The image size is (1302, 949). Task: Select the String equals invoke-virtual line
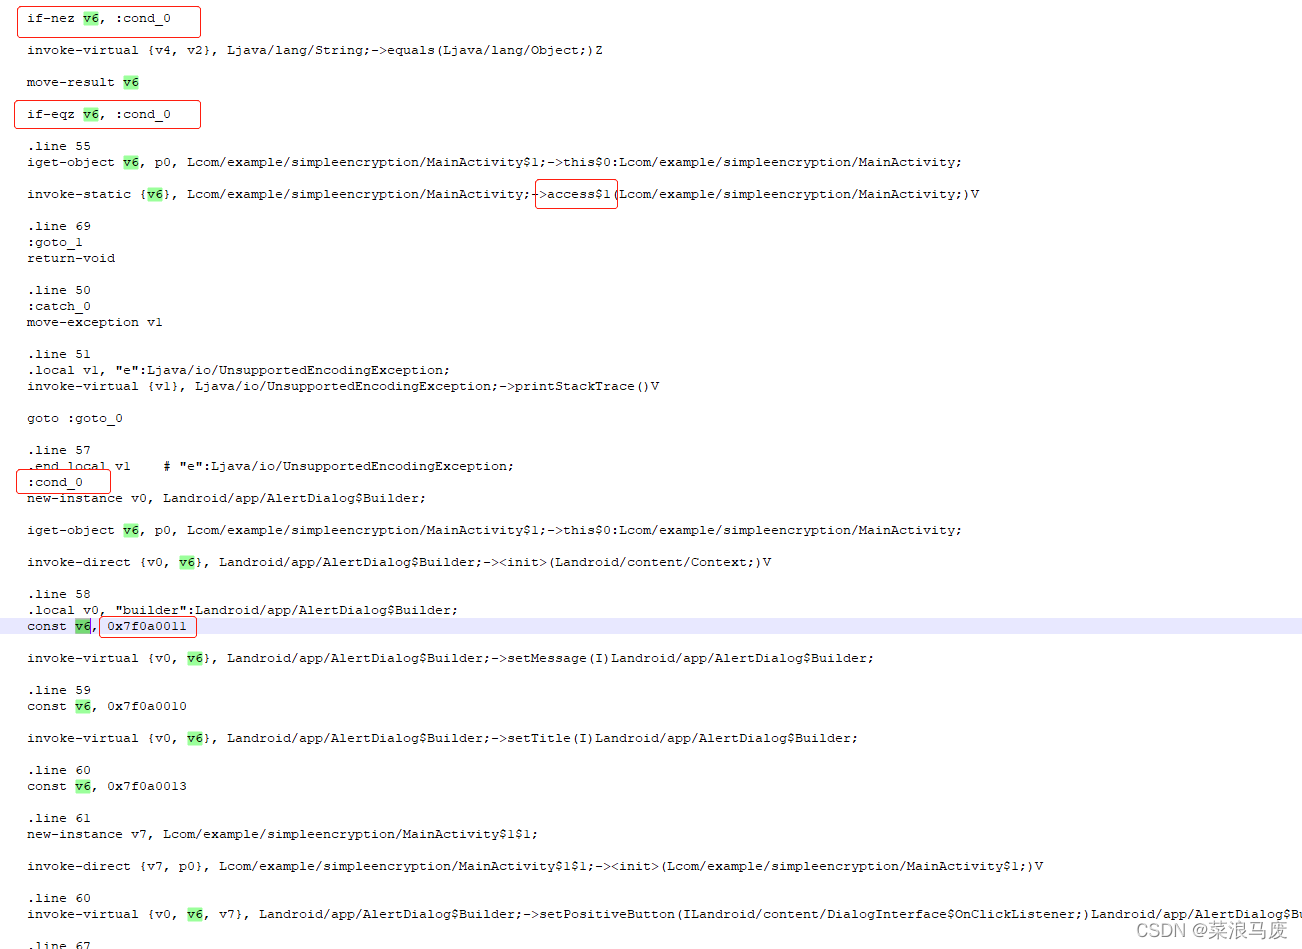315,50
